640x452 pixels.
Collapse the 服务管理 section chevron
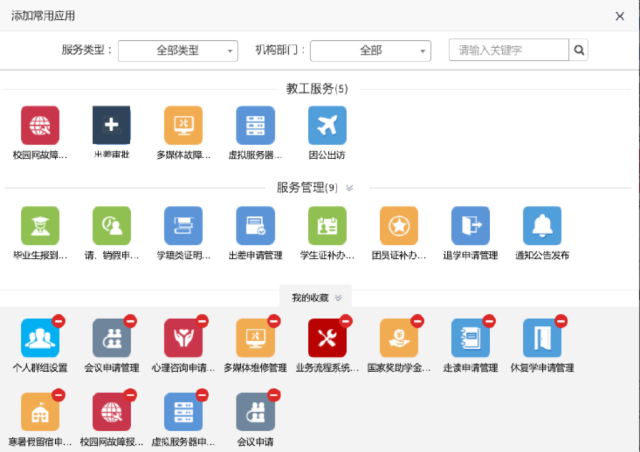point(349,187)
